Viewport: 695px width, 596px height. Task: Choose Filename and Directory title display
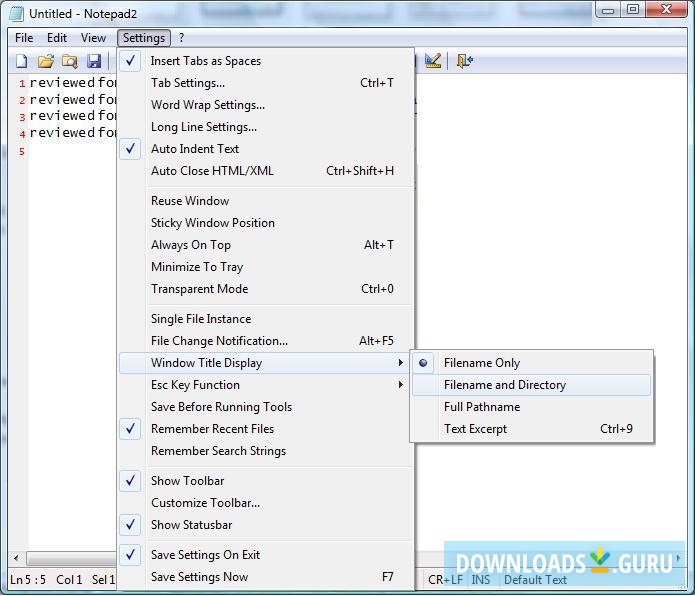pos(532,385)
